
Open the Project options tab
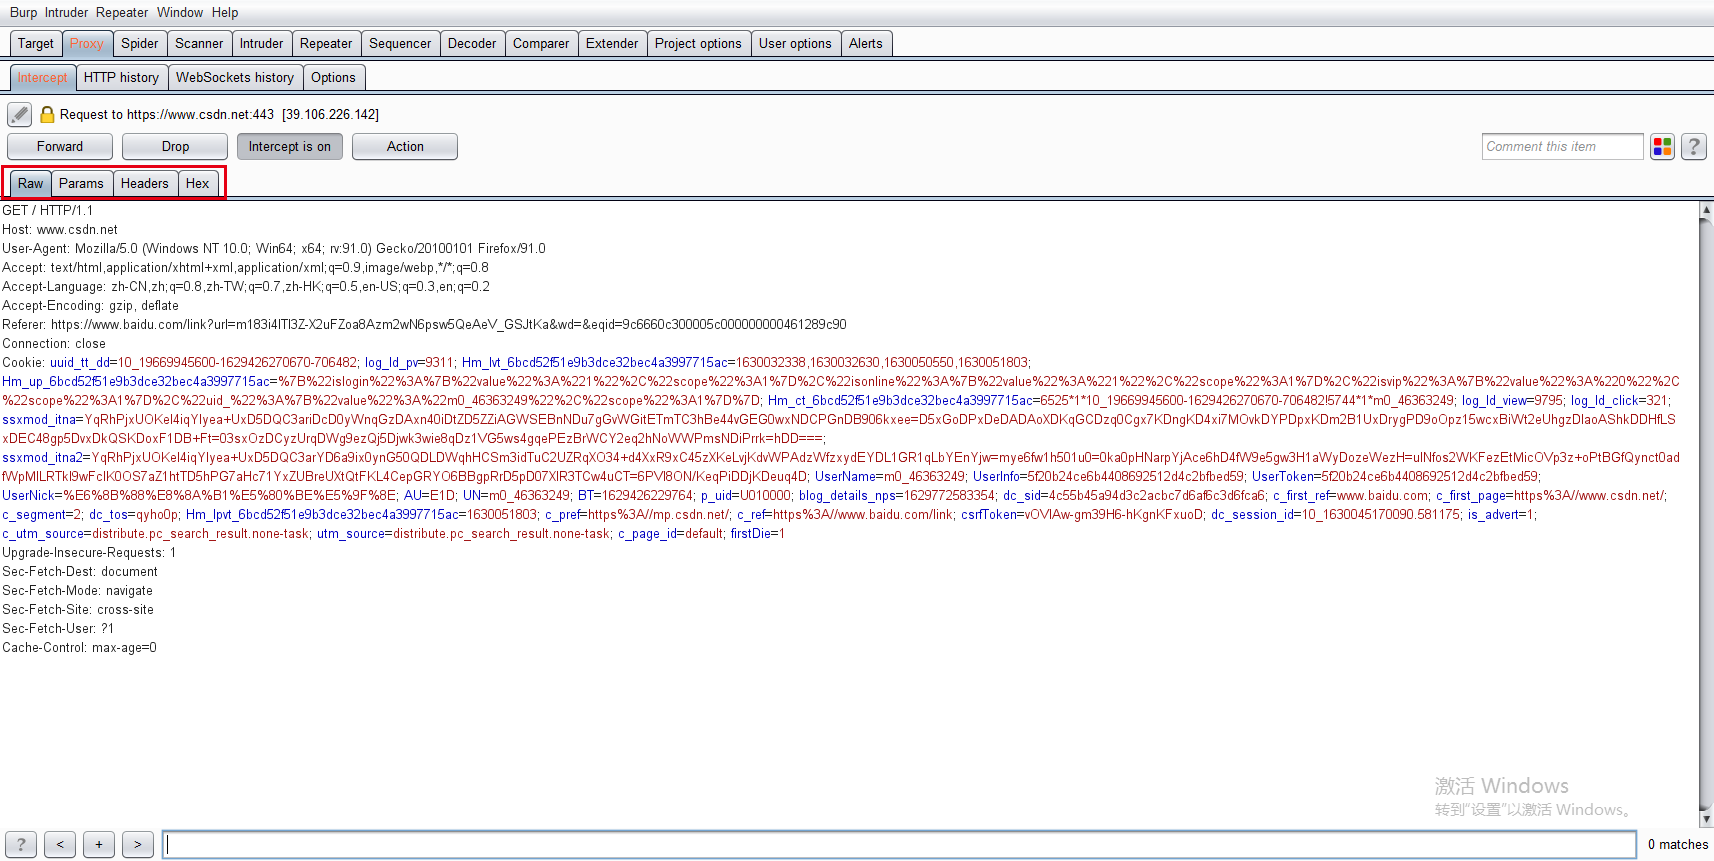pos(698,43)
